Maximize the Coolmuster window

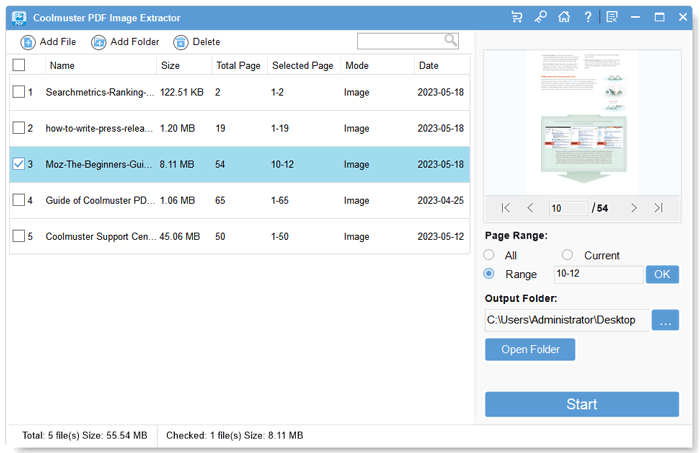tap(659, 17)
